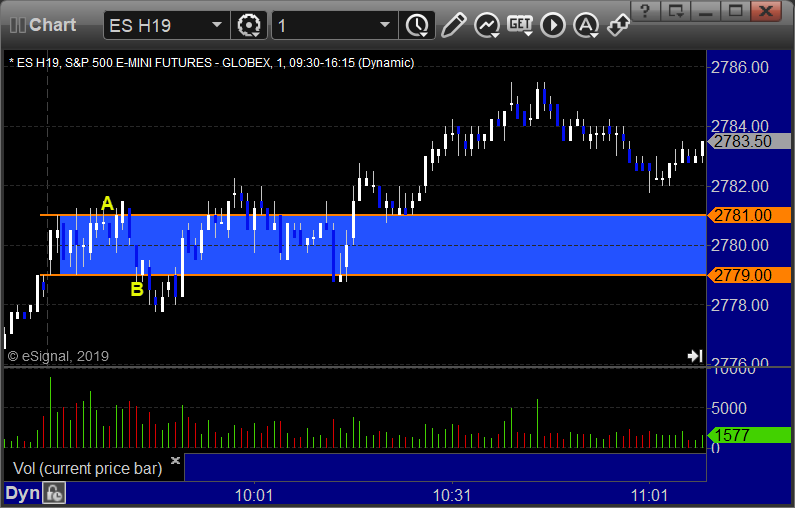Maximize the chart window

click(736, 11)
